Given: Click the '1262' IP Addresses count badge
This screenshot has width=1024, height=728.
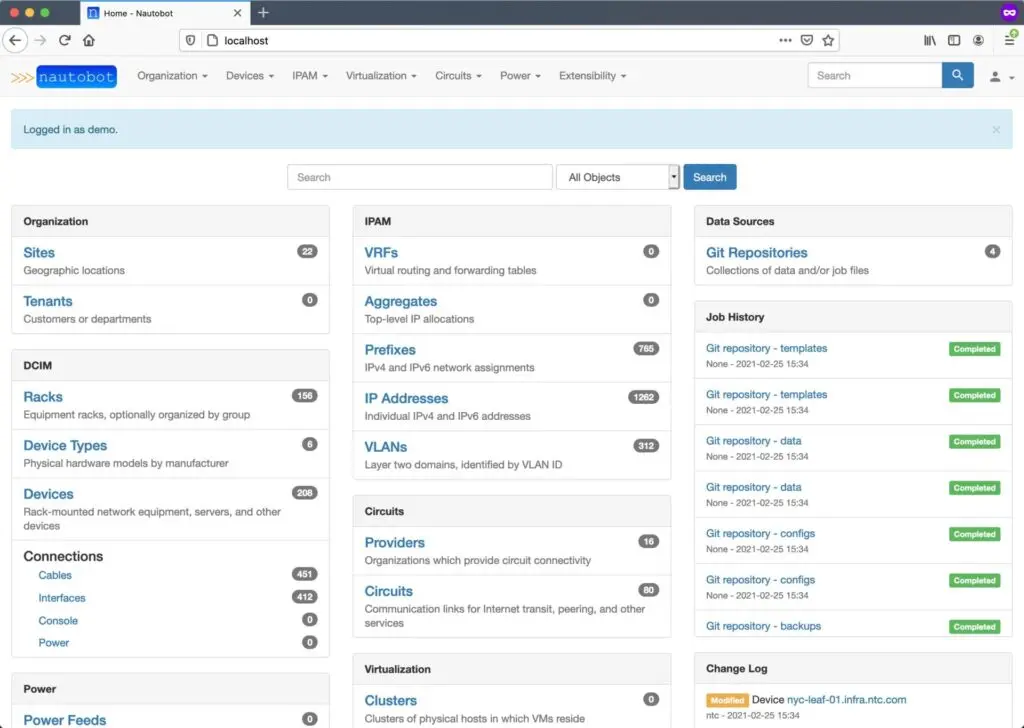Looking at the screenshot, I should pos(643,397).
